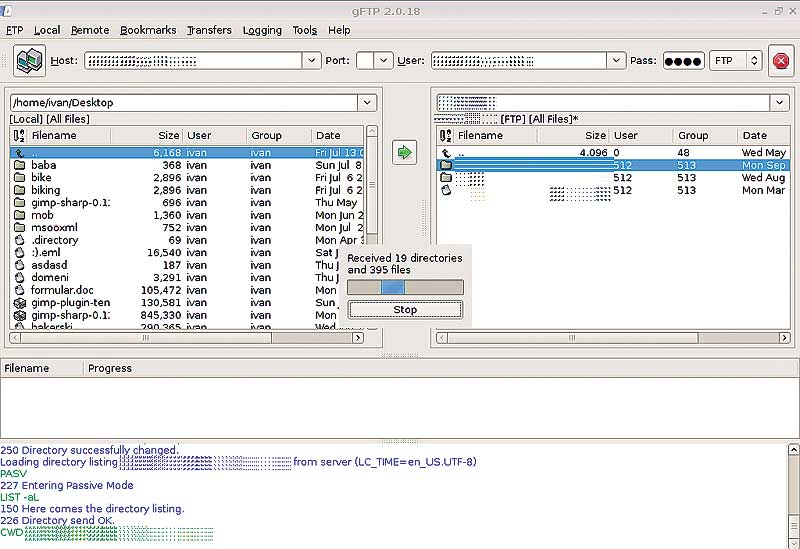The width and height of the screenshot is (800, 549).
Task: Click the User input field
Action: tap(519, 61)
